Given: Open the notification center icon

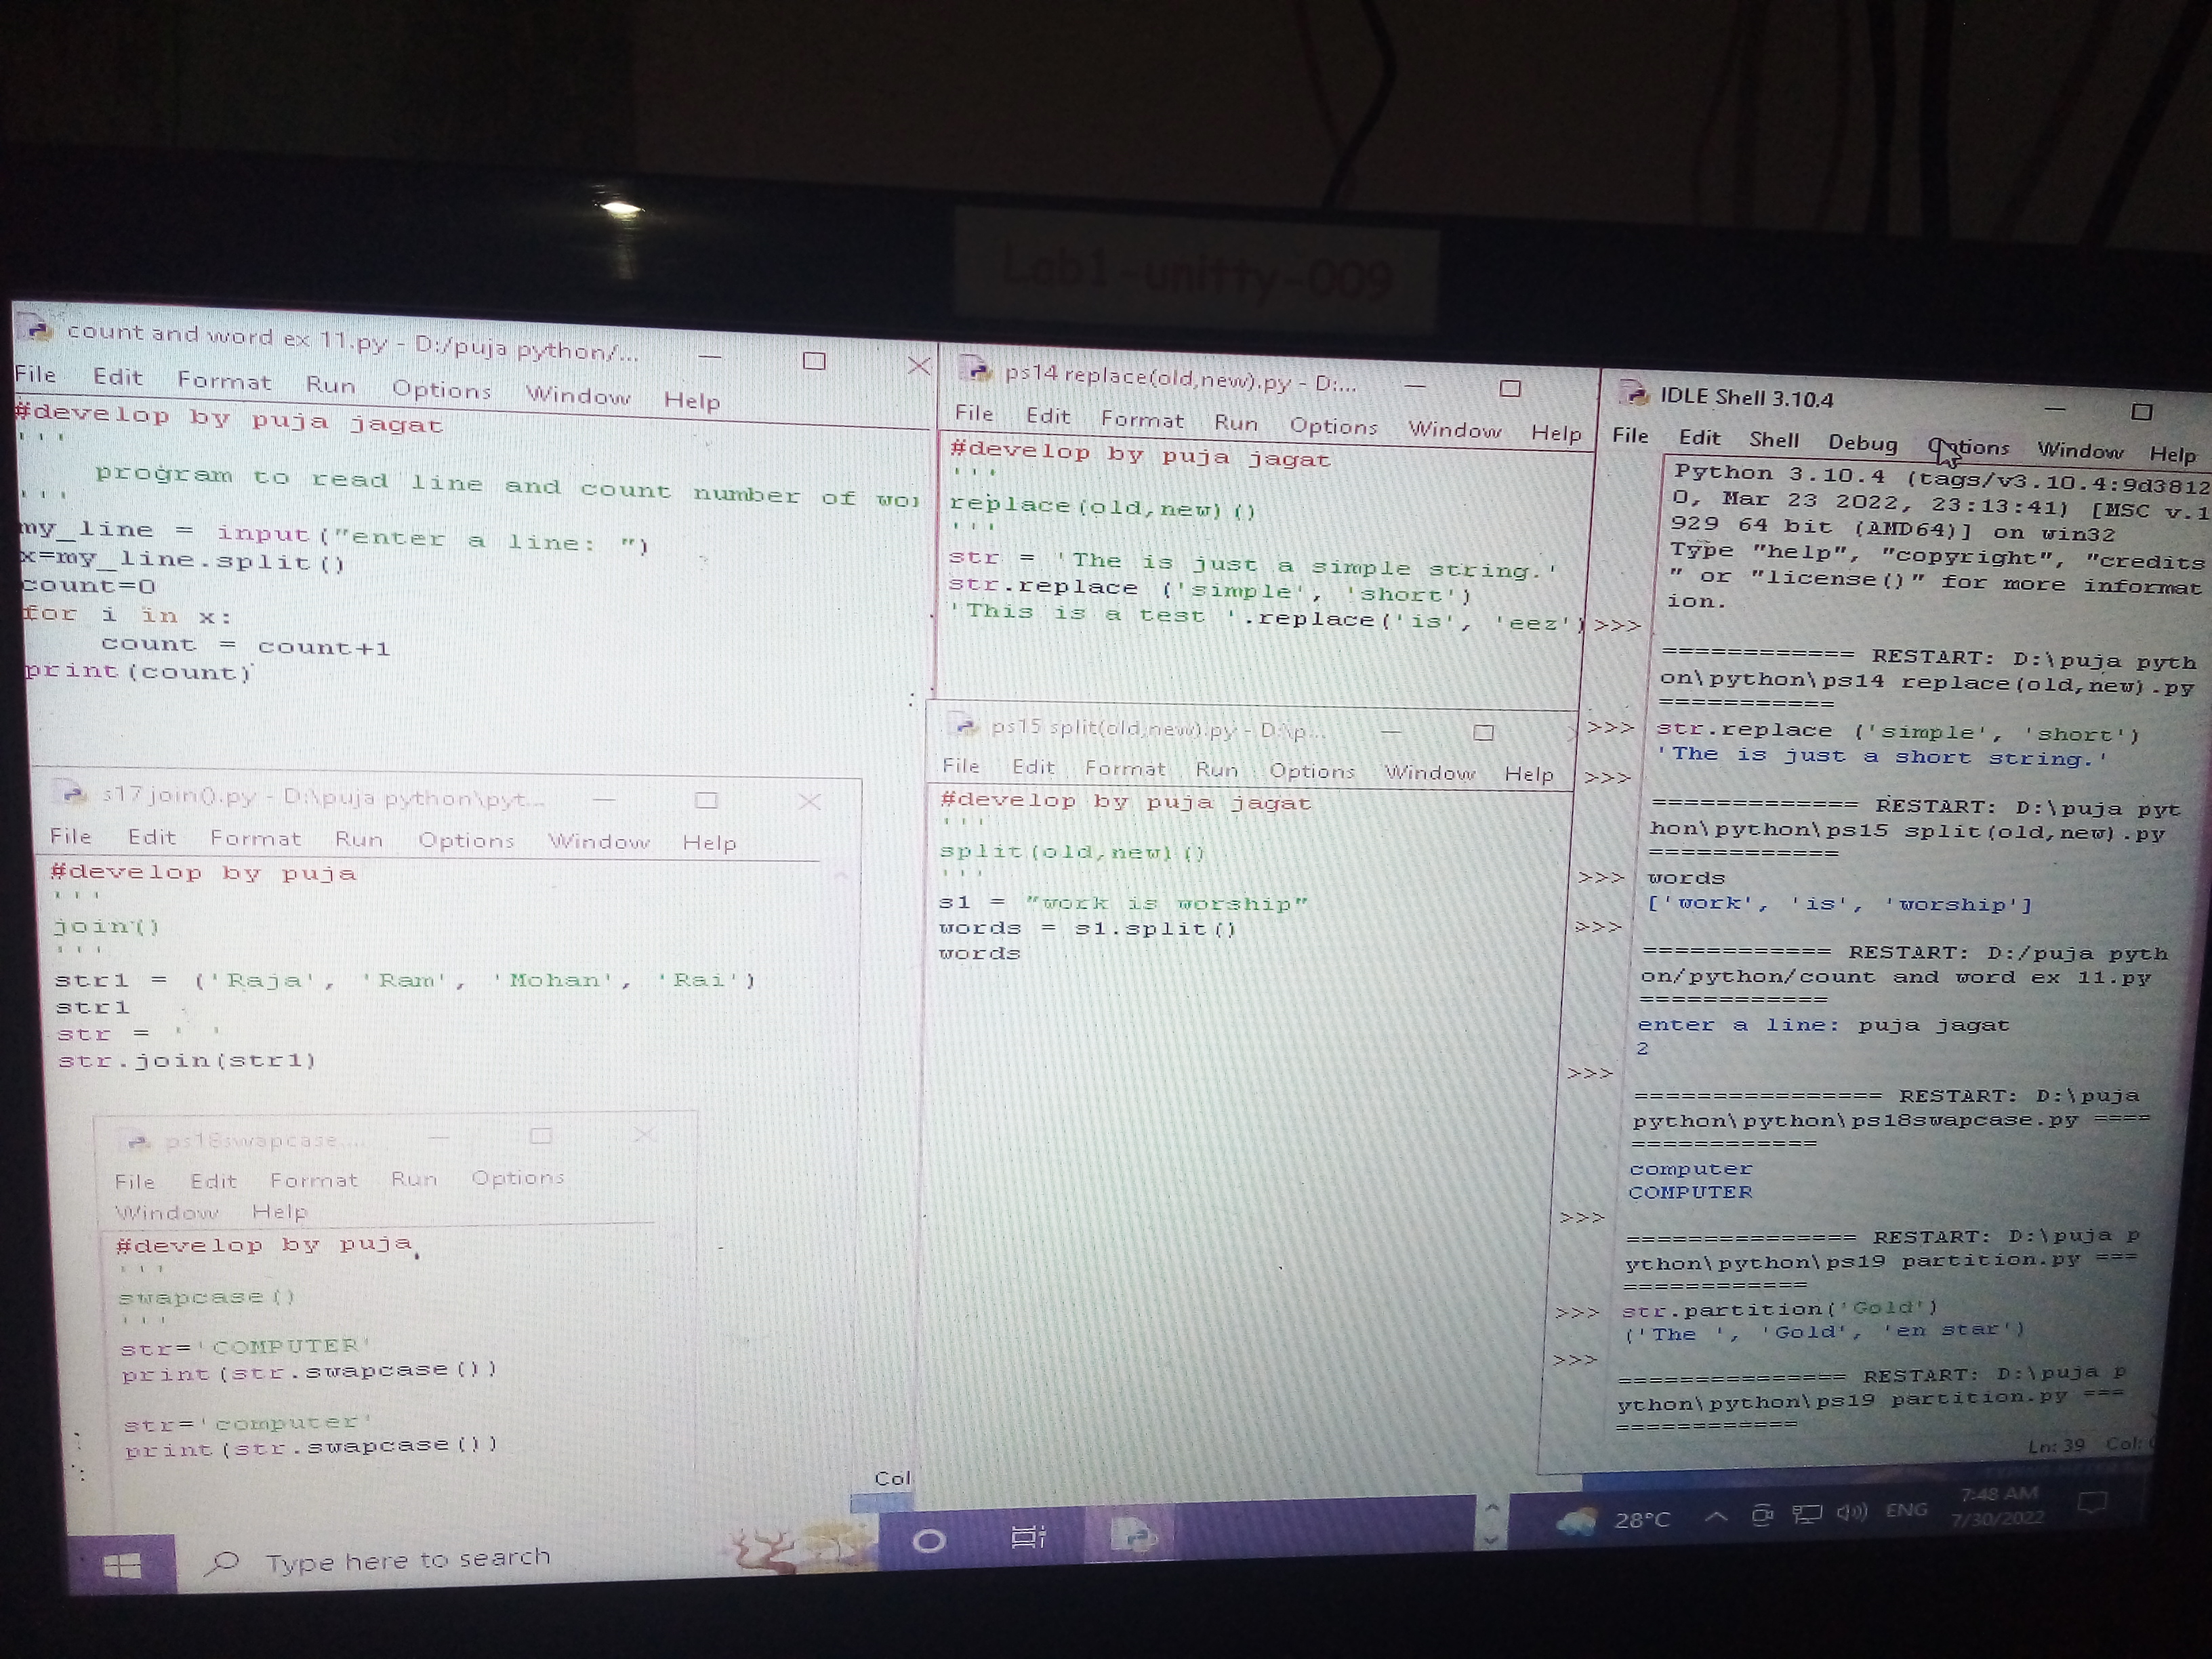Looking at the screenshot, I should coord(2092,1502).
